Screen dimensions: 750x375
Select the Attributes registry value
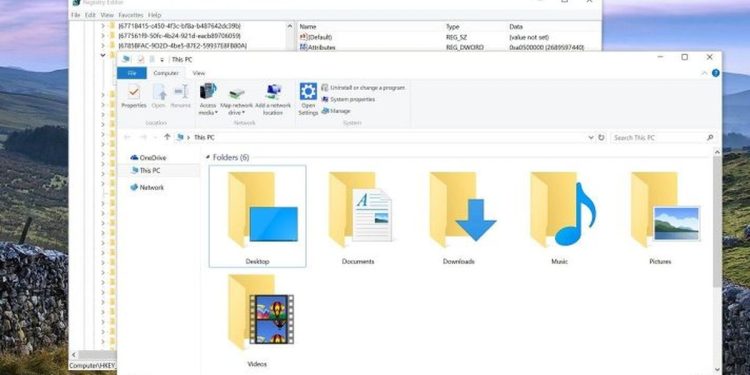click(318, 47)
